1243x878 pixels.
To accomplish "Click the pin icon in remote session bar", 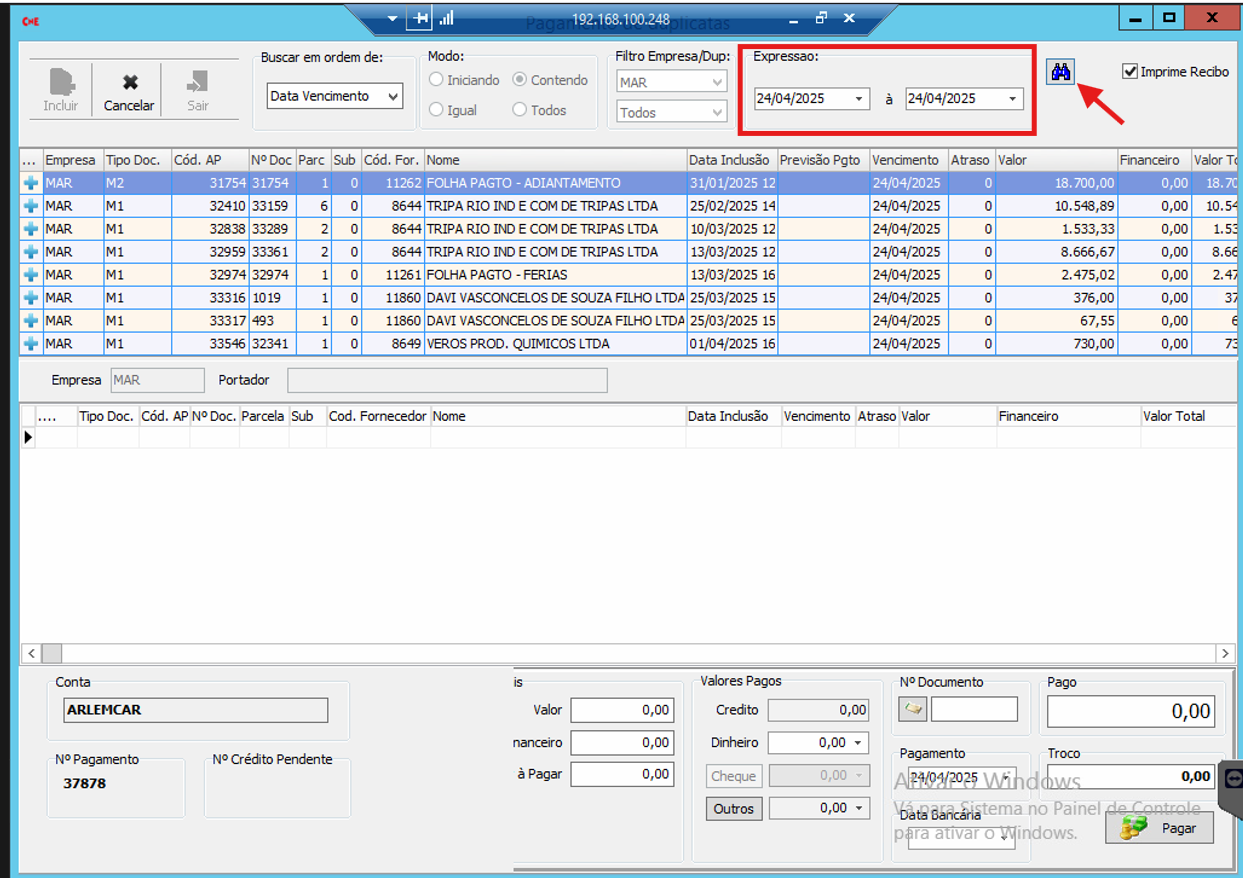I will (x=421, y=18).
